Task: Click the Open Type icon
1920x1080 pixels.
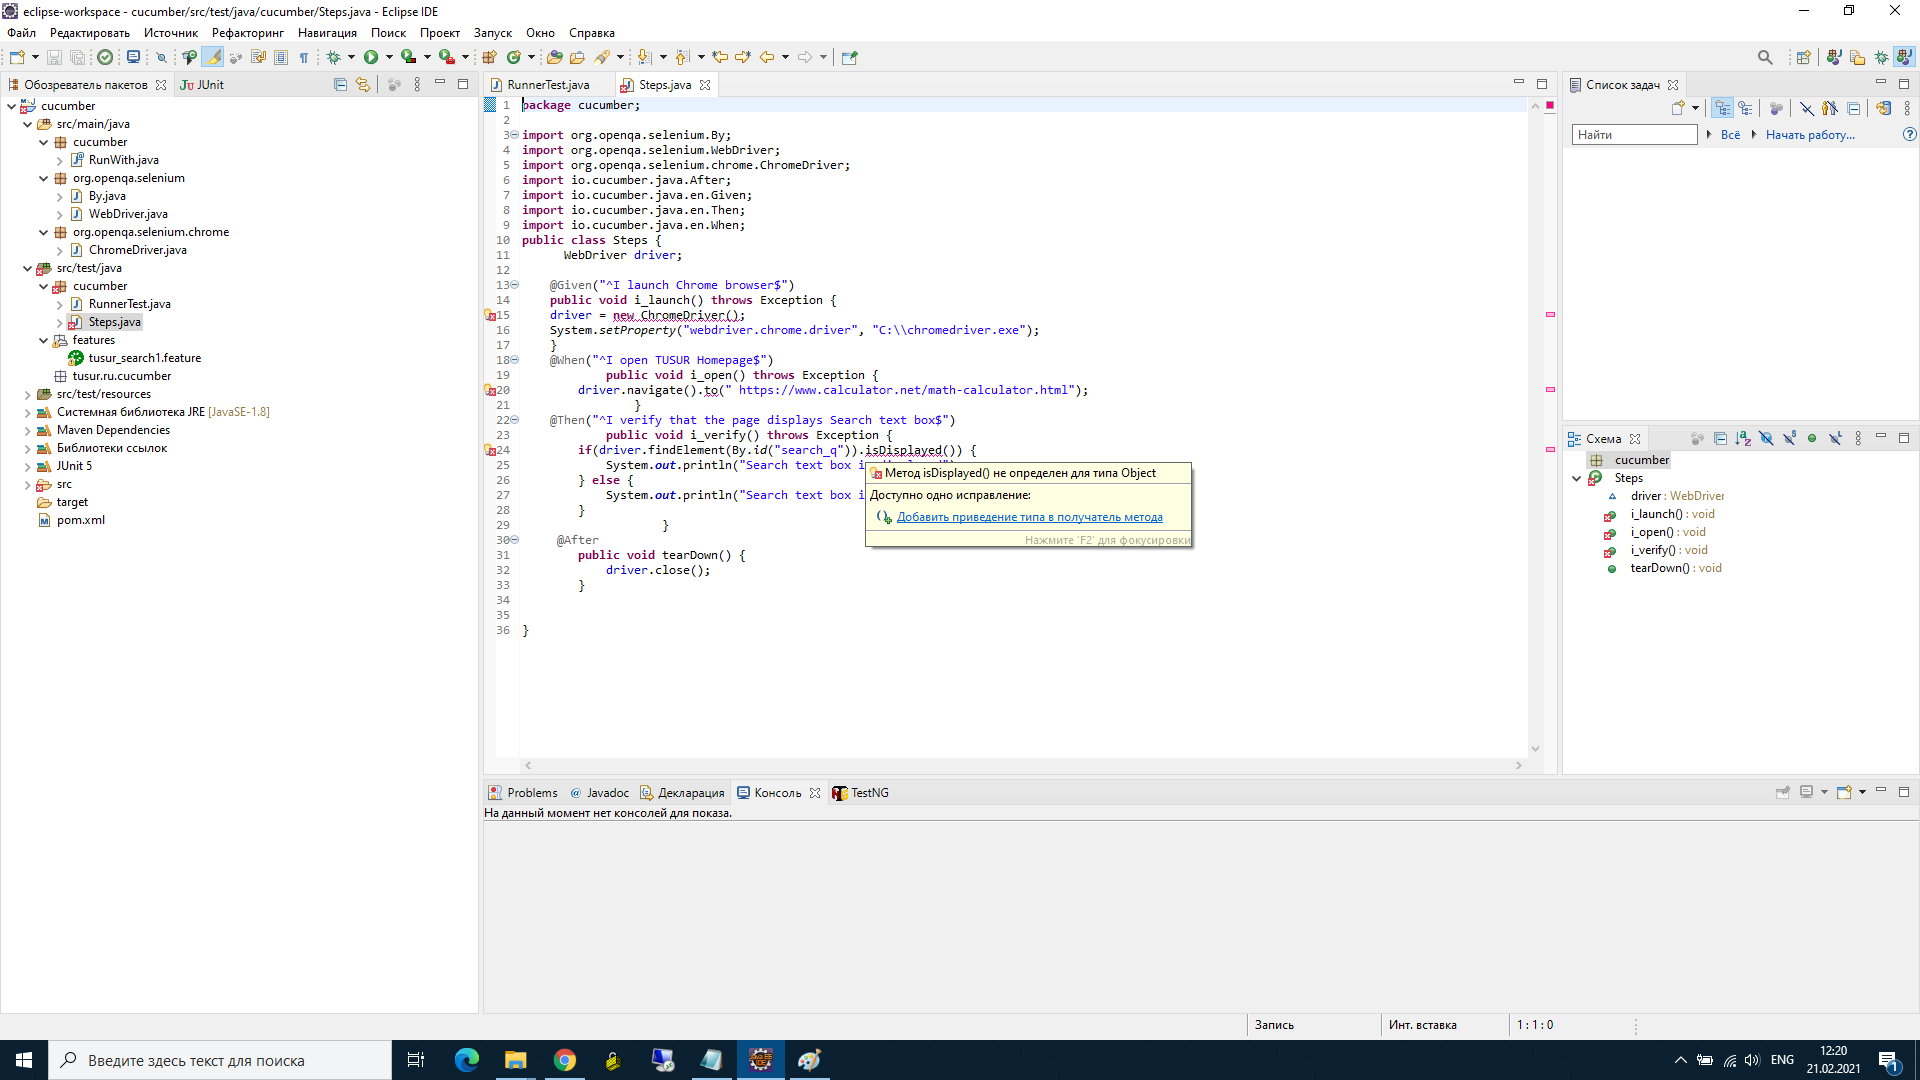Action: point(555,57)
